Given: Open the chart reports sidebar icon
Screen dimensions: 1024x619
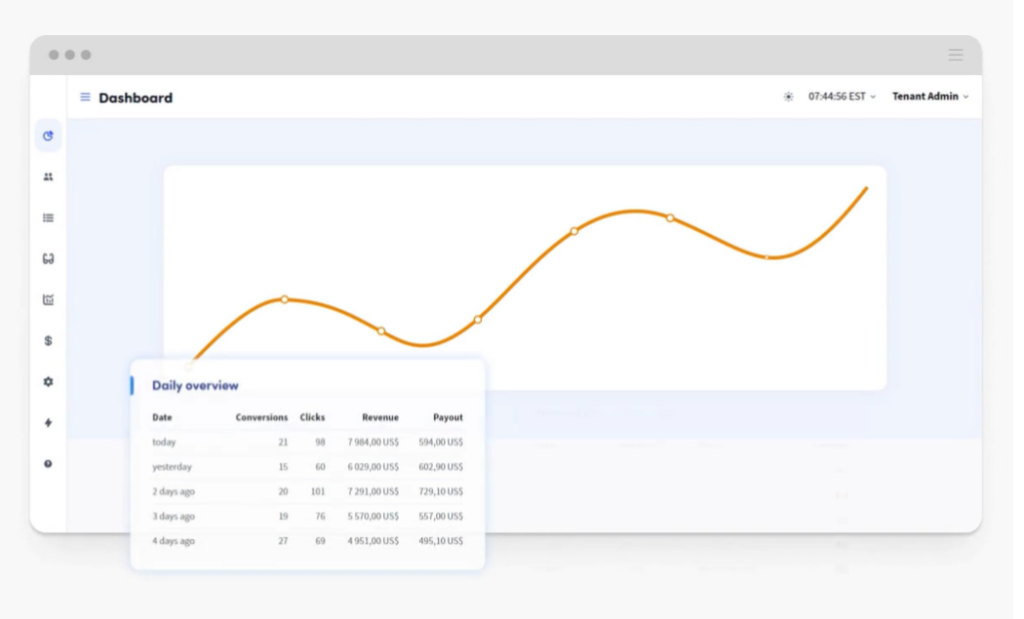Looking at the screenshot, I should point(48,300).
